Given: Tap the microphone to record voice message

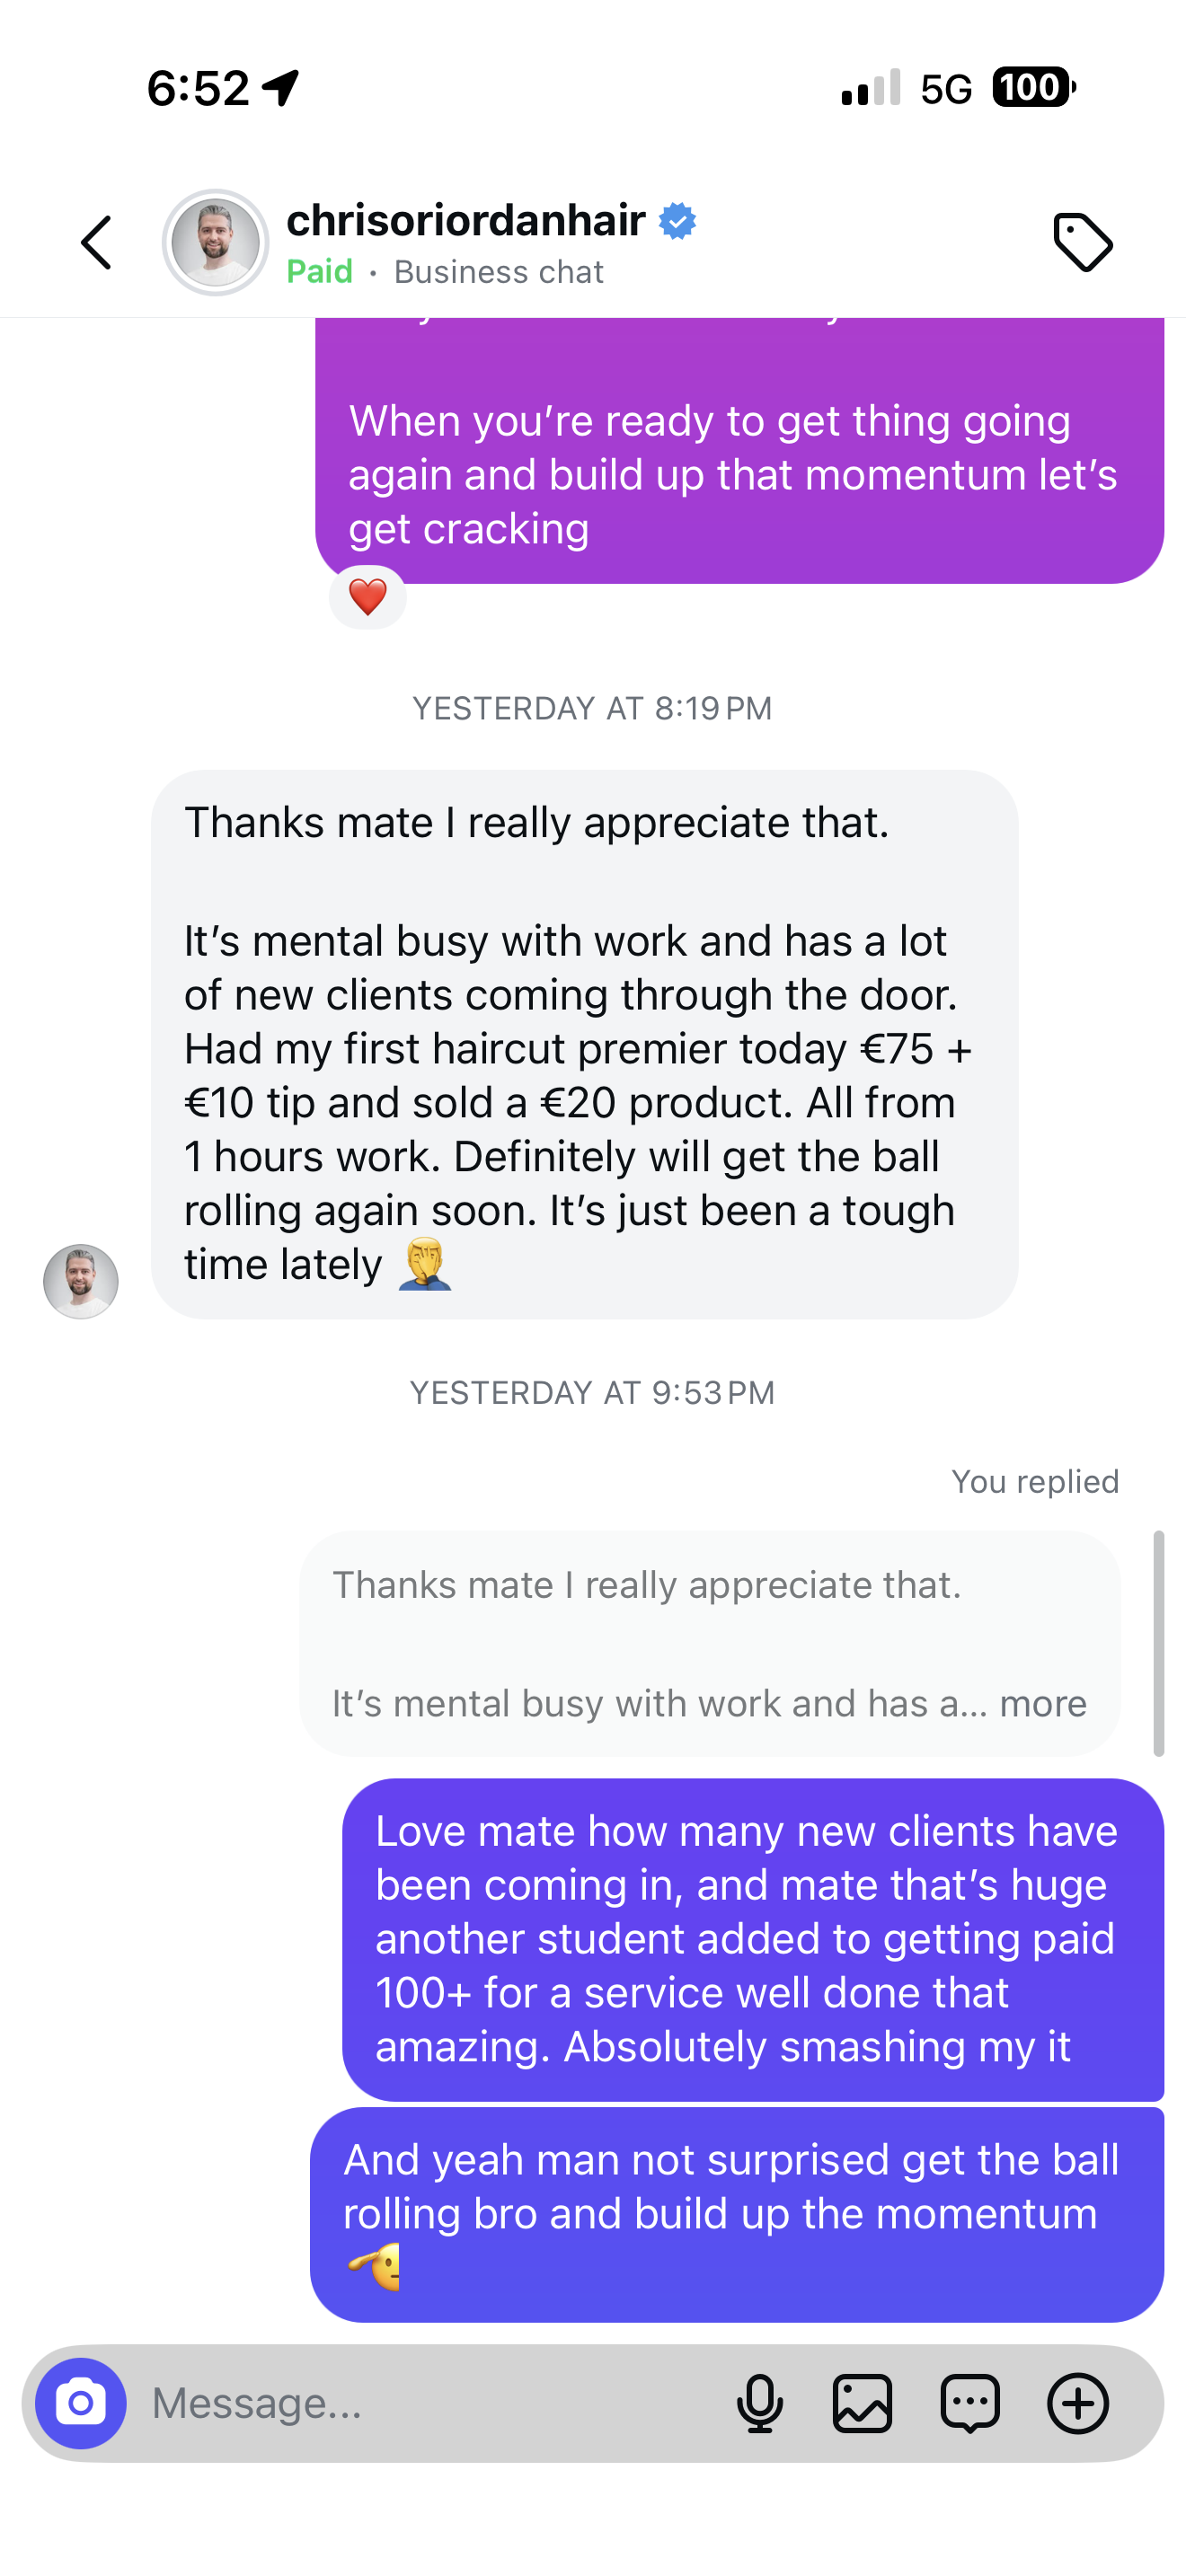Looking at the screenshot, I should pos(759,2404).
